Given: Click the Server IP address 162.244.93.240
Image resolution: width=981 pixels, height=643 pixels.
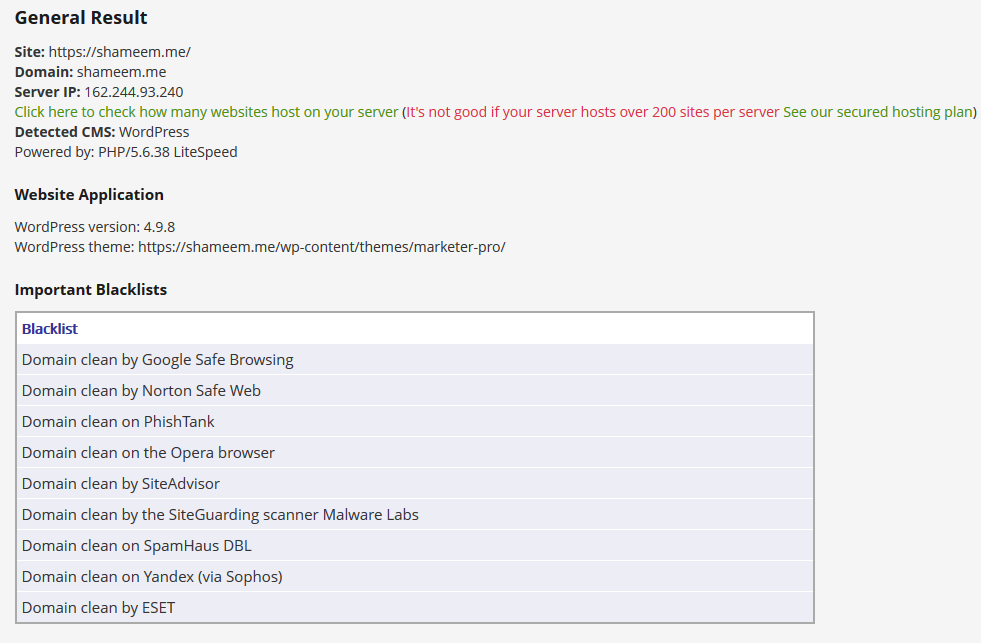Looking at the screenshot, I should 133,92.
